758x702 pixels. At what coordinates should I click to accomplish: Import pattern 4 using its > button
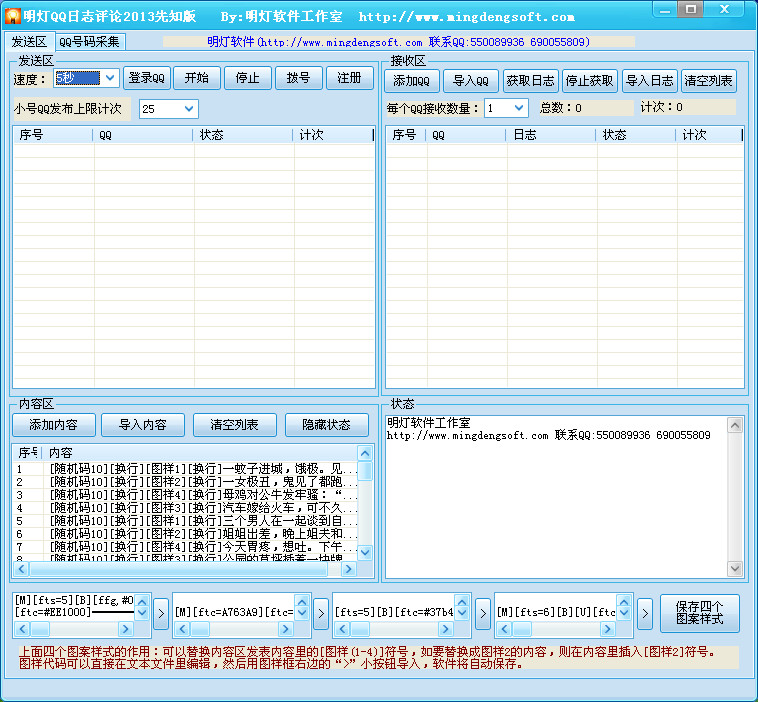point(645,614)
